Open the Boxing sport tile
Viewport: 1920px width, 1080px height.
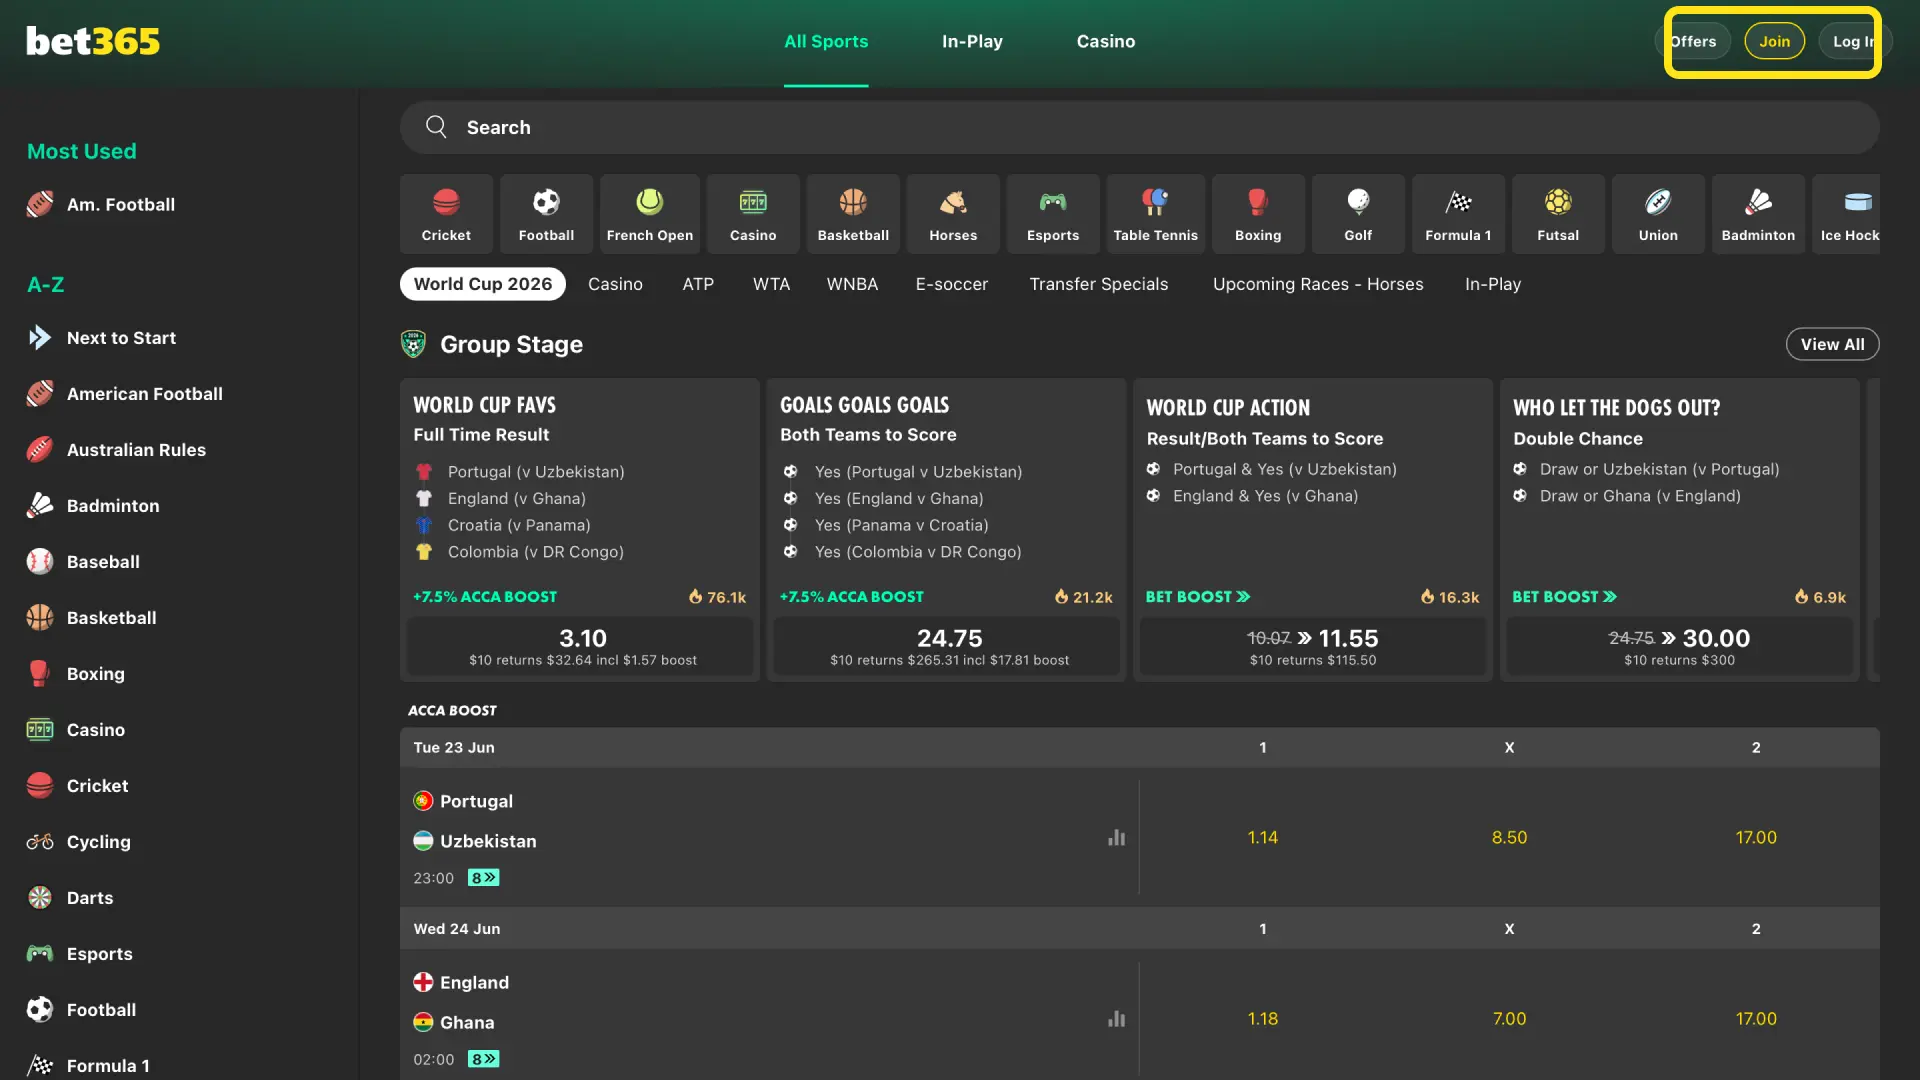coord(1258,214)
